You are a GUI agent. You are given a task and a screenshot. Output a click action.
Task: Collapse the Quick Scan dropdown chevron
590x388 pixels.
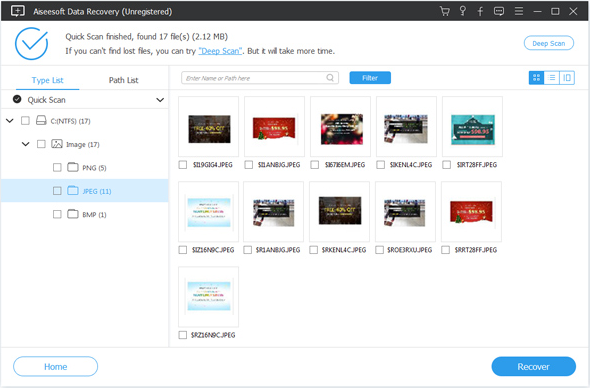(x=160, y=100)
